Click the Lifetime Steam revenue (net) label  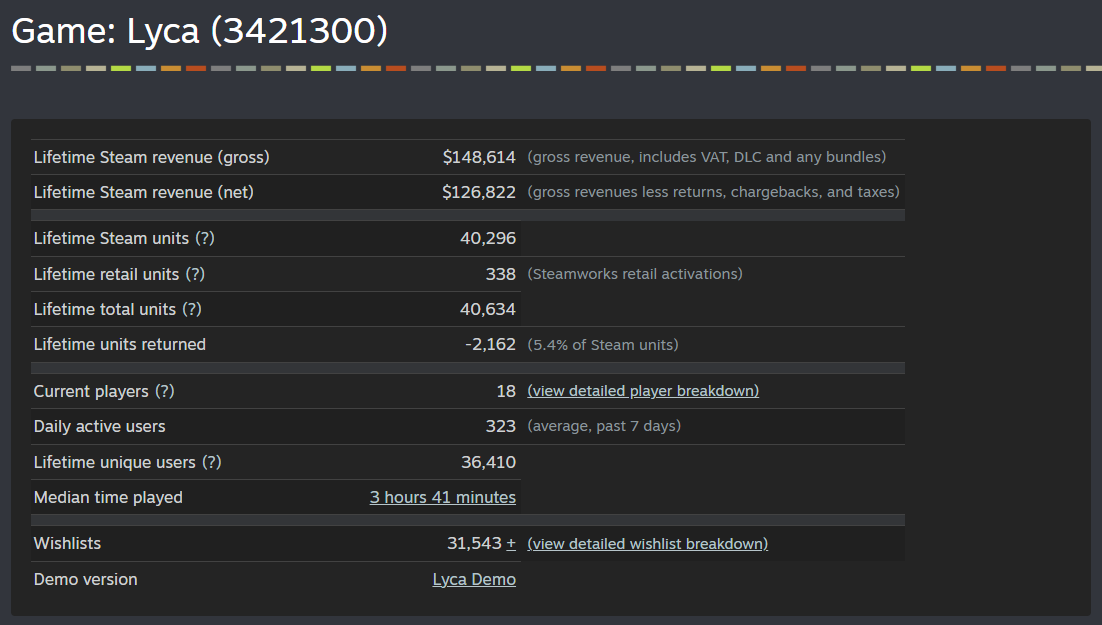[143, 193]
